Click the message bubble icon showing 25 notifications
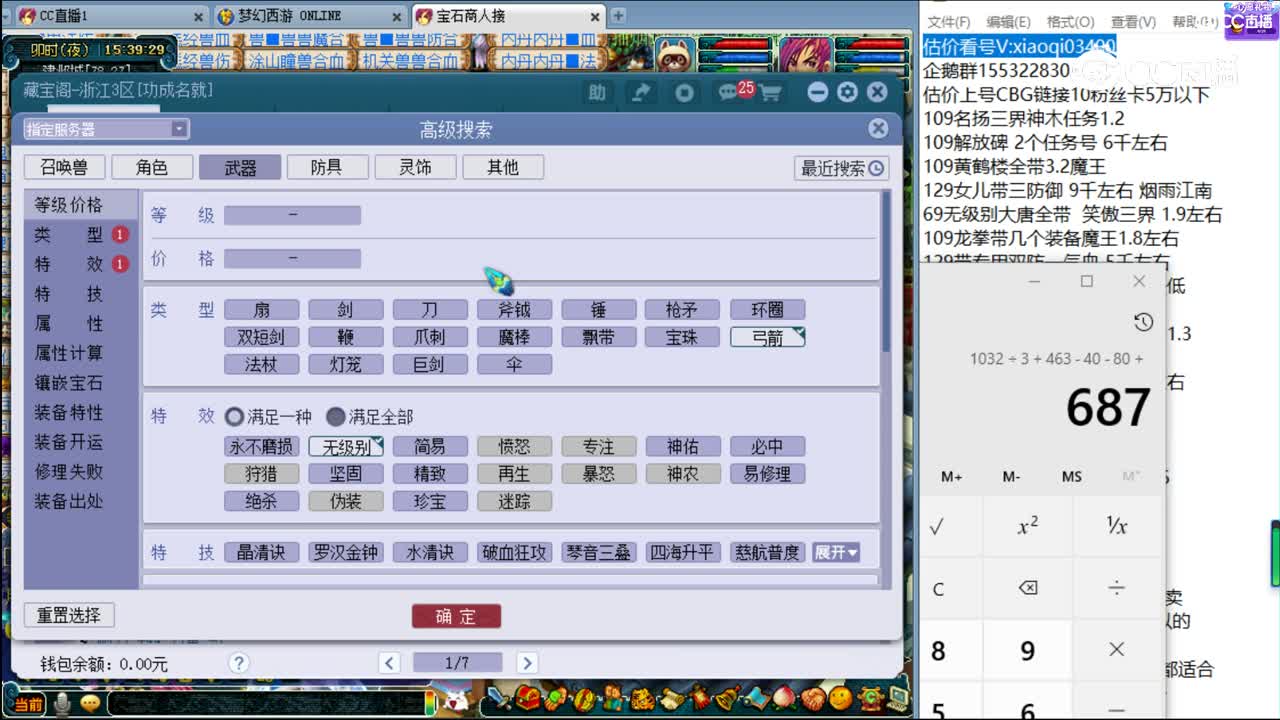Screen dimensions: 1280x720 [x=727, y=93]
